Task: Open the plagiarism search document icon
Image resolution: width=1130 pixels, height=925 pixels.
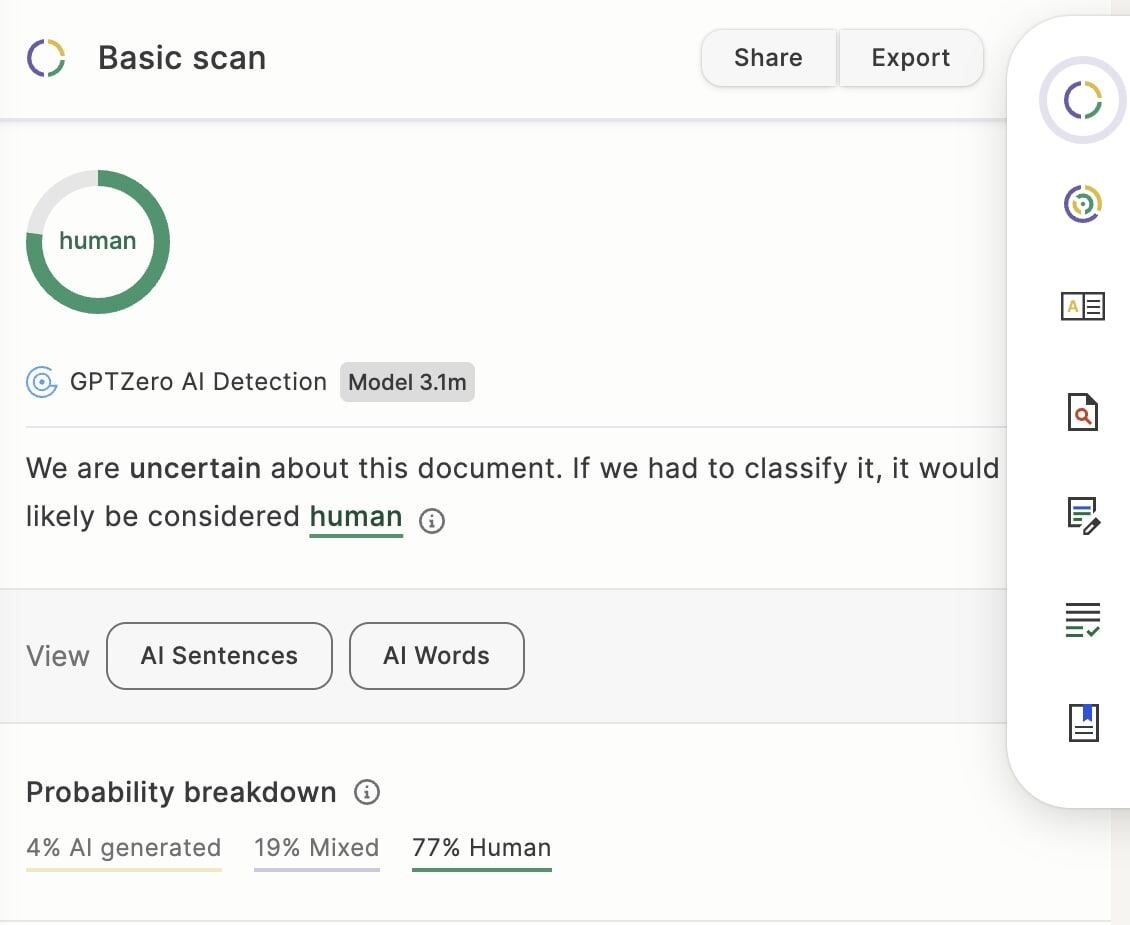Action: coord(1085,412)
